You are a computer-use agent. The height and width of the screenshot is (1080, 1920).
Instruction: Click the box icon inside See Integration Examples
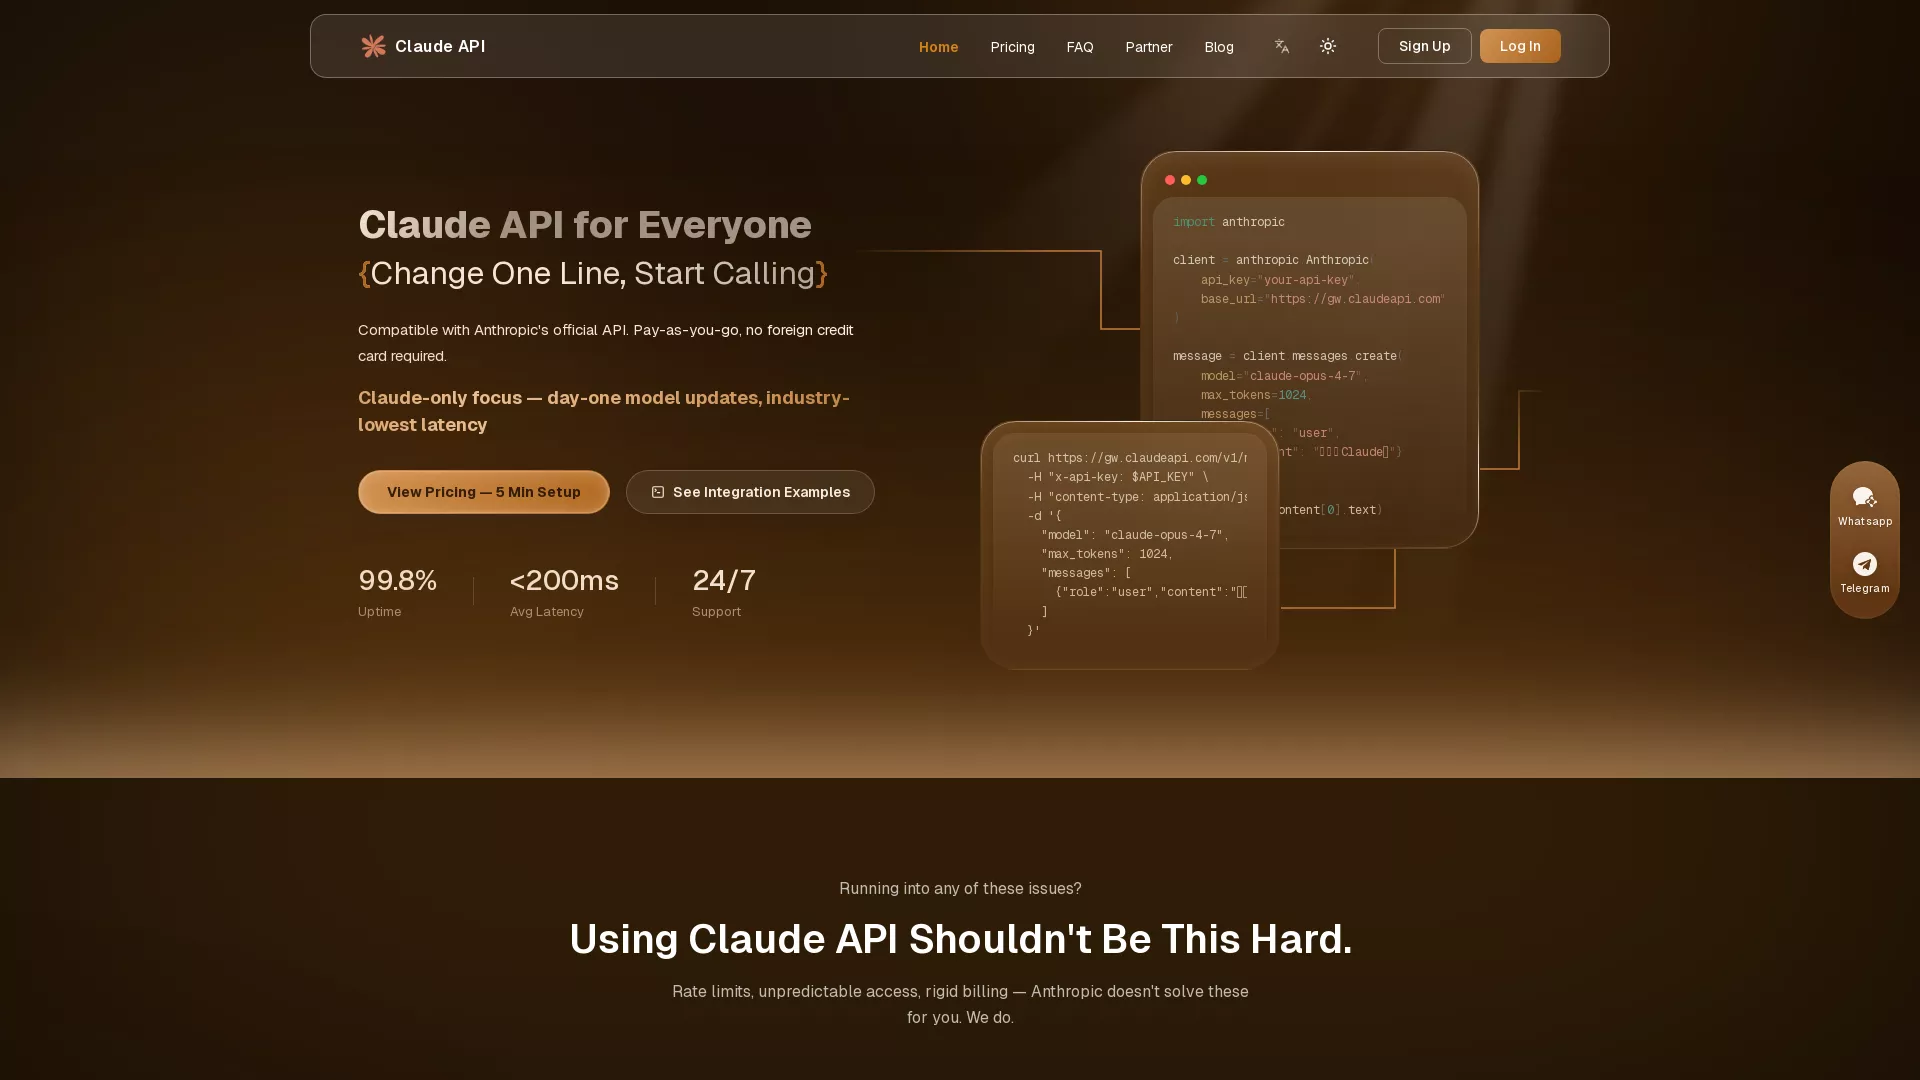(x=658, y=492)
